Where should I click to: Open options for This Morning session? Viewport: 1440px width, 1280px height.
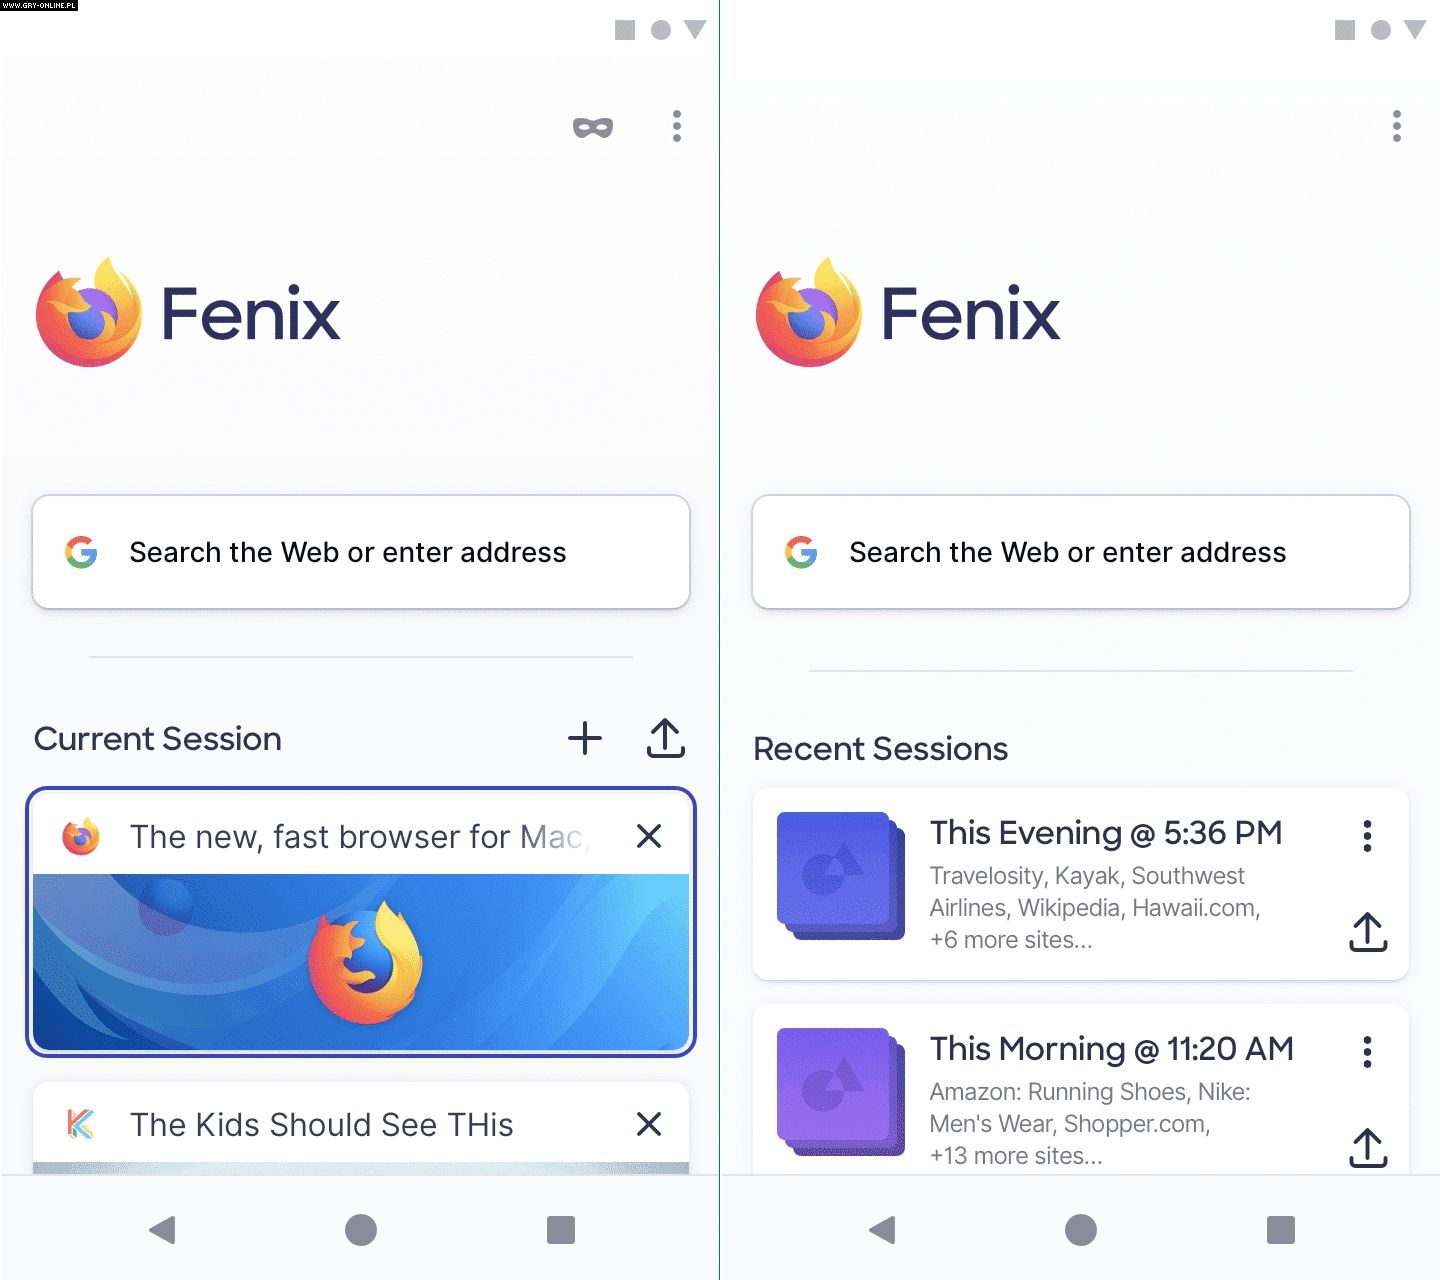(1367, 1052)
